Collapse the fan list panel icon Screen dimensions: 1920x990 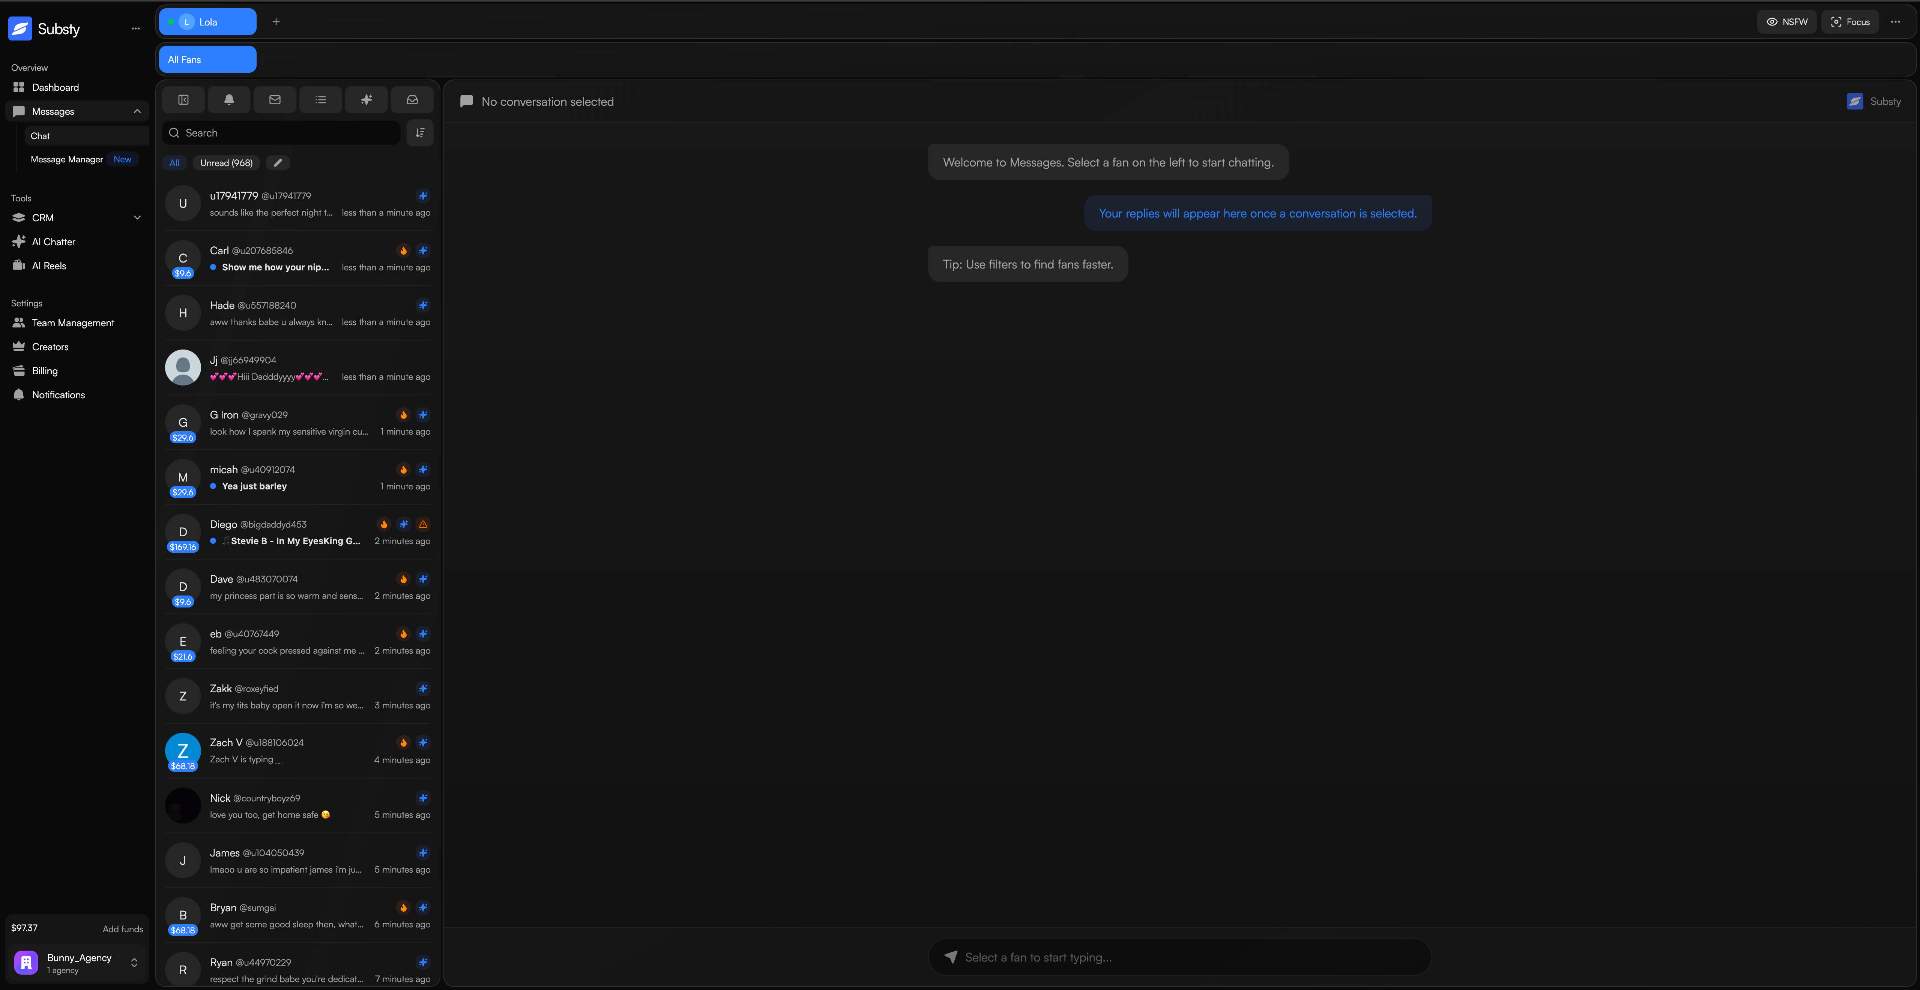point(183,100)
